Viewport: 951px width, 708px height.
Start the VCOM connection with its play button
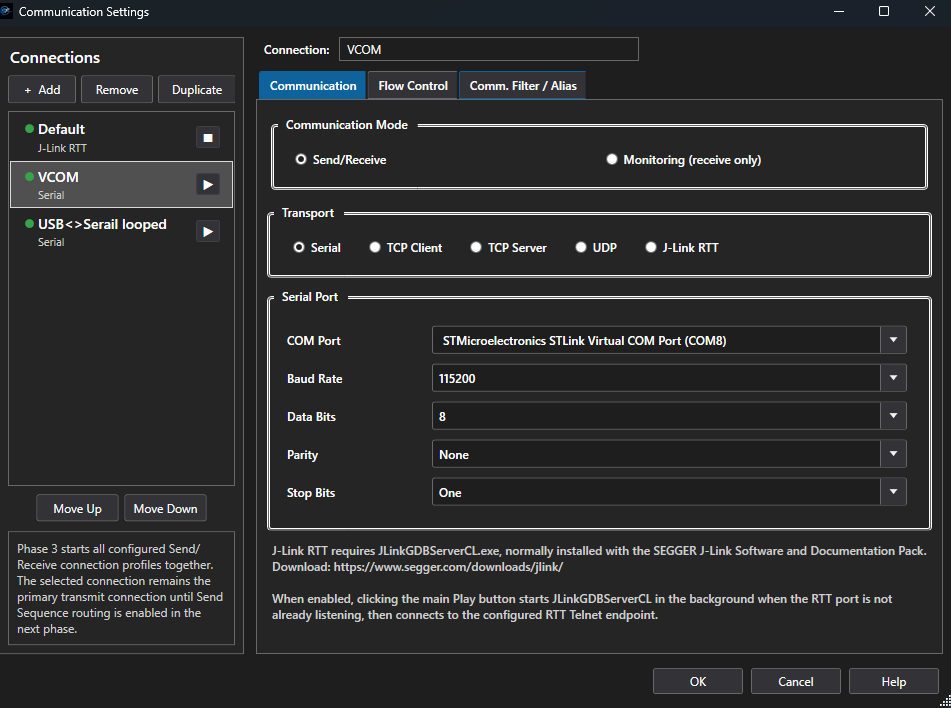[207, 184]
